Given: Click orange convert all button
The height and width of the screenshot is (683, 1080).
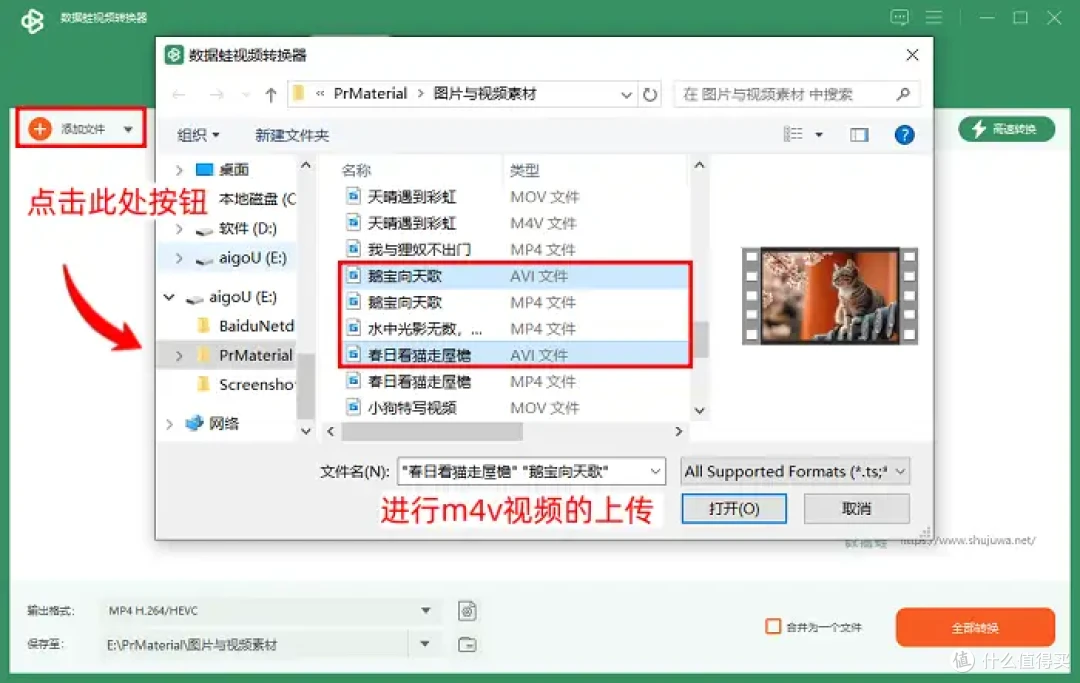Looking at the screenshot, I should tap(975, 627).
